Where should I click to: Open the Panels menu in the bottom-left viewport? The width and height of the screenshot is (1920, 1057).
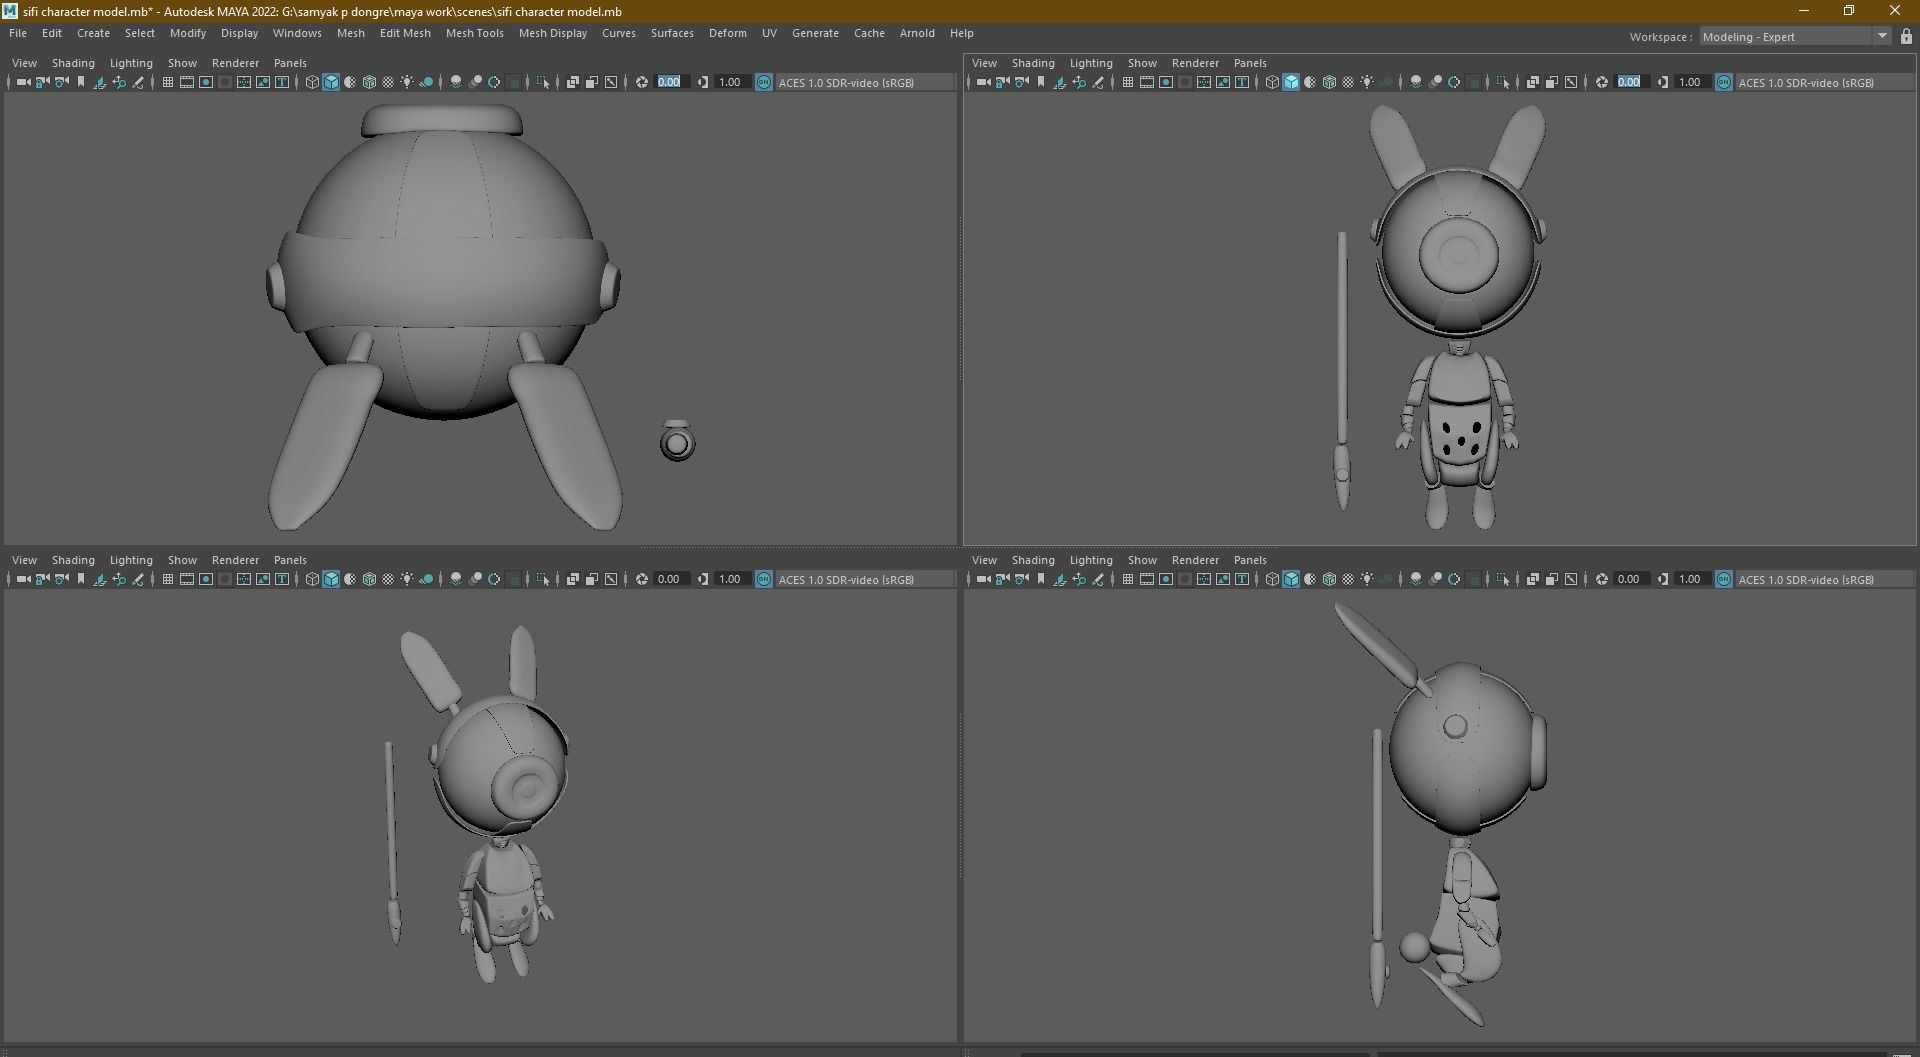pyautogui.click(x=290, y=560)
